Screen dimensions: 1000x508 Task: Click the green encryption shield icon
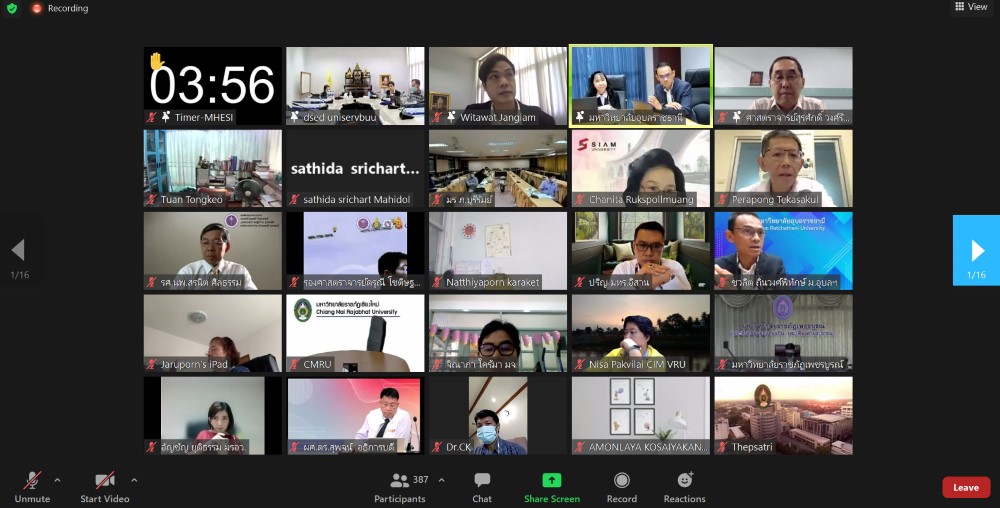tap(12, 8)
